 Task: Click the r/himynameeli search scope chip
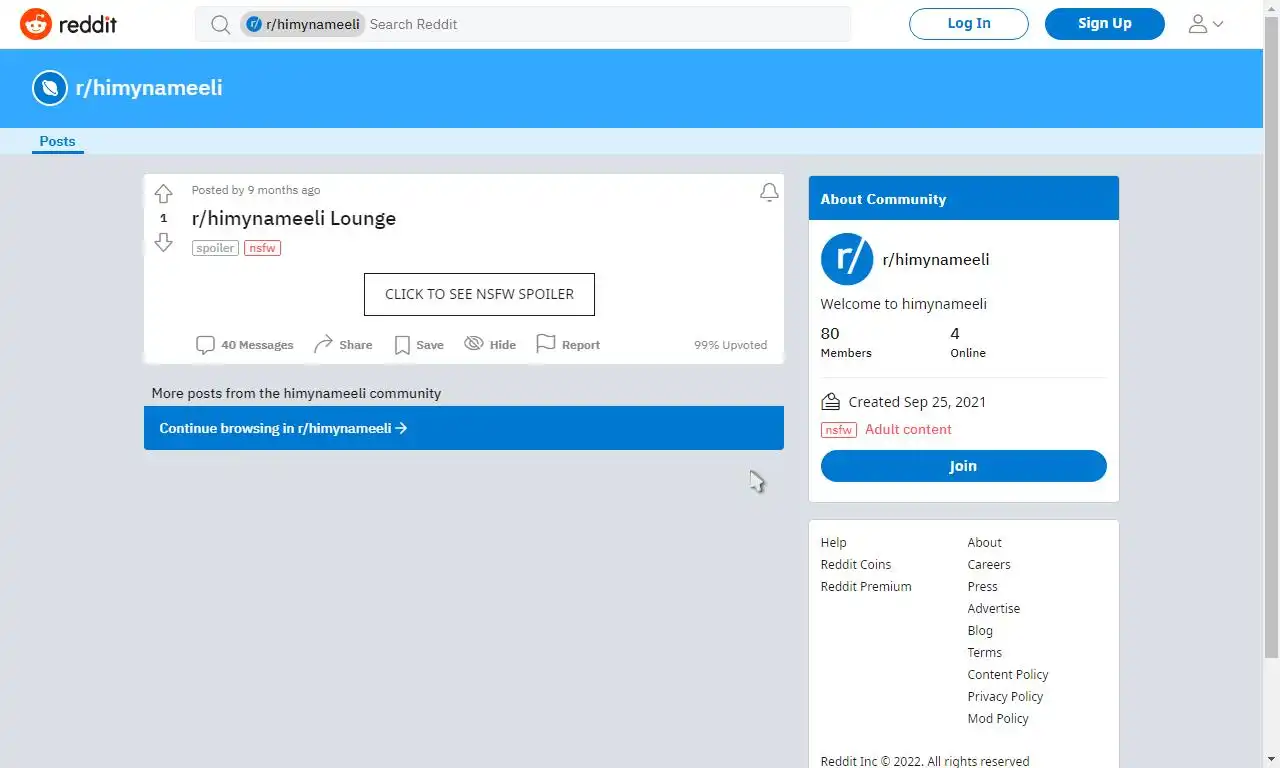tap(301, 24)
